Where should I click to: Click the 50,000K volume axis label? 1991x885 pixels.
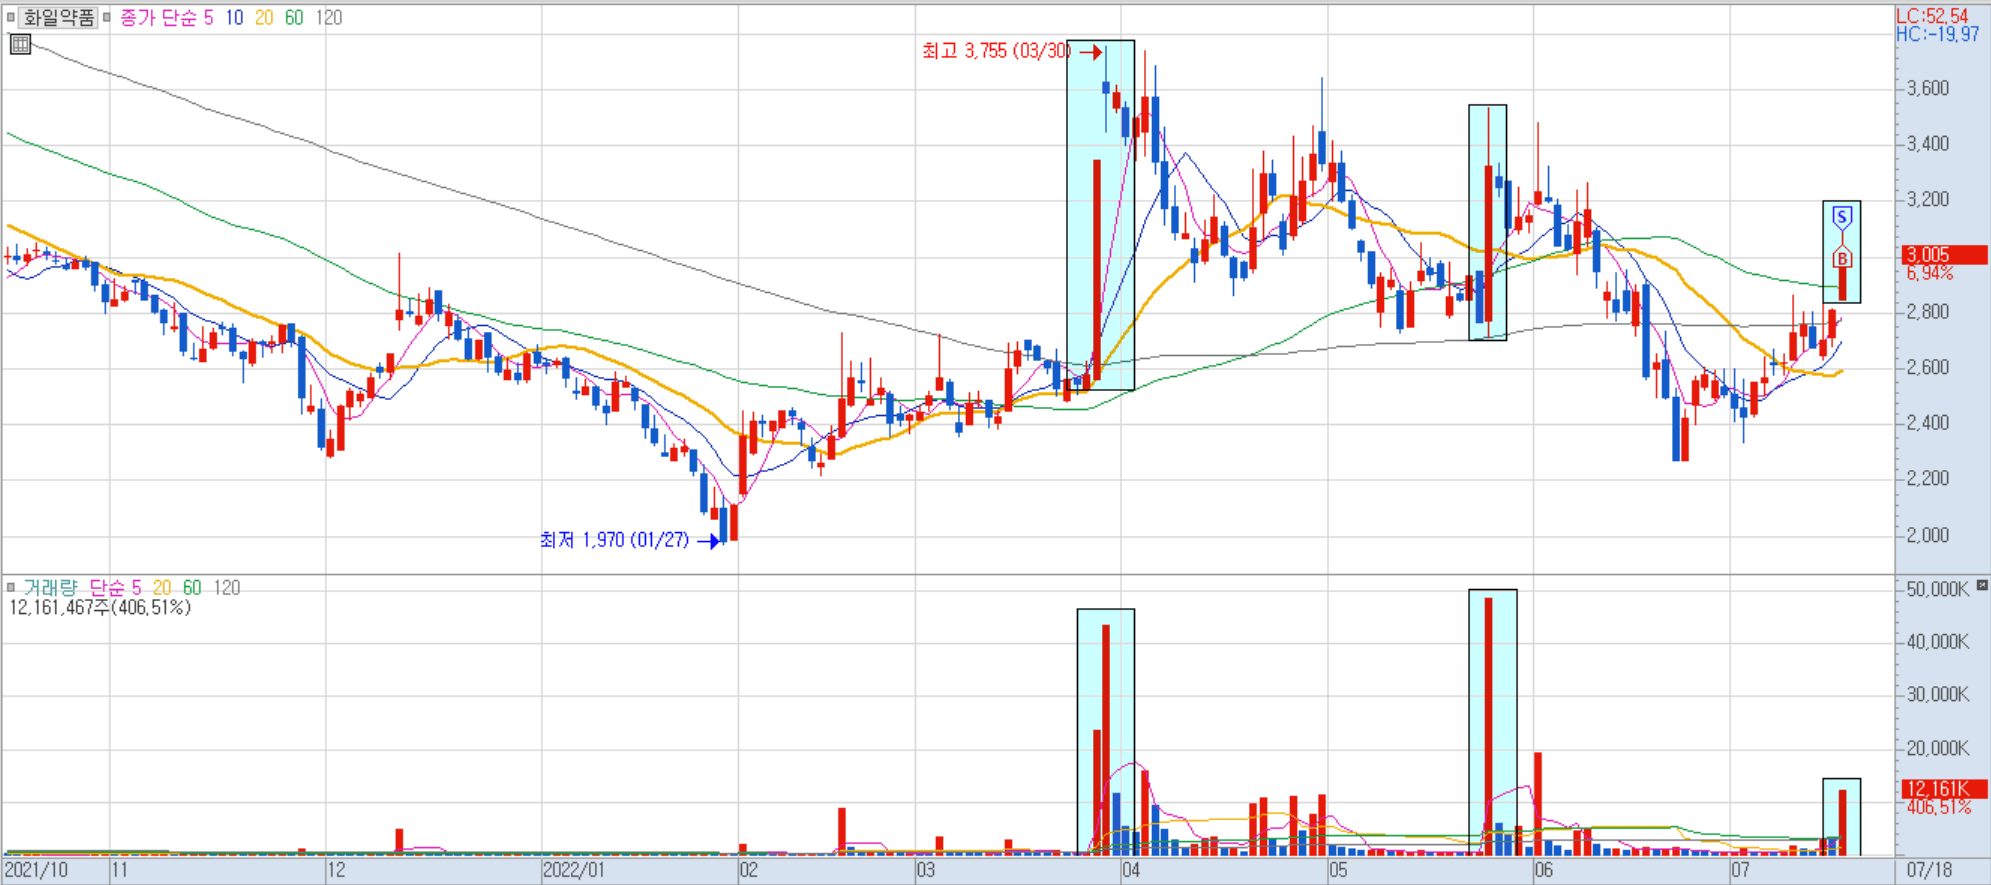tap(1937, 589)
